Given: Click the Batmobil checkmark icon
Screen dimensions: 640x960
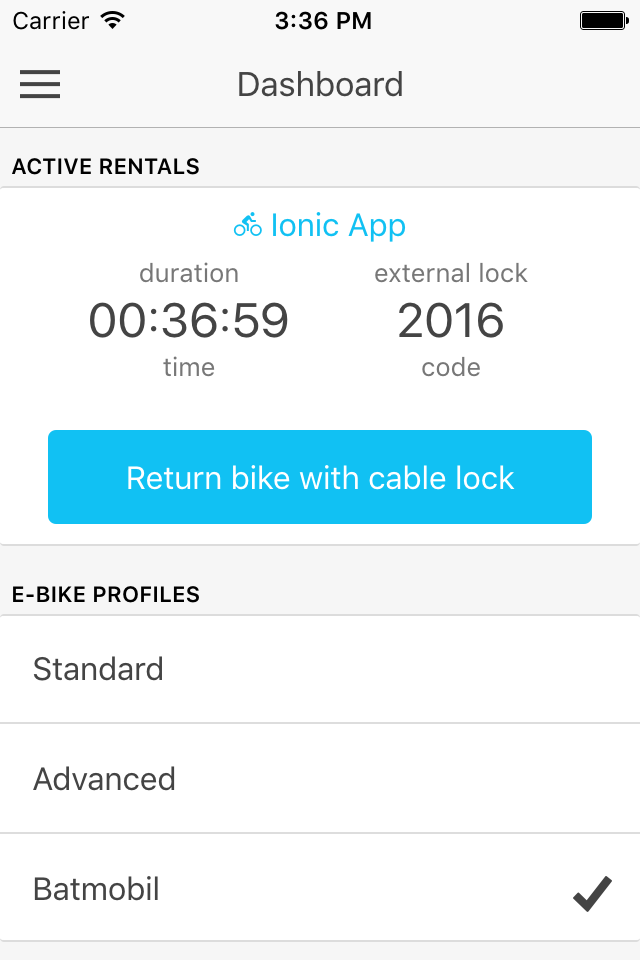Looking at the screenshot, I should coord(592,893).
